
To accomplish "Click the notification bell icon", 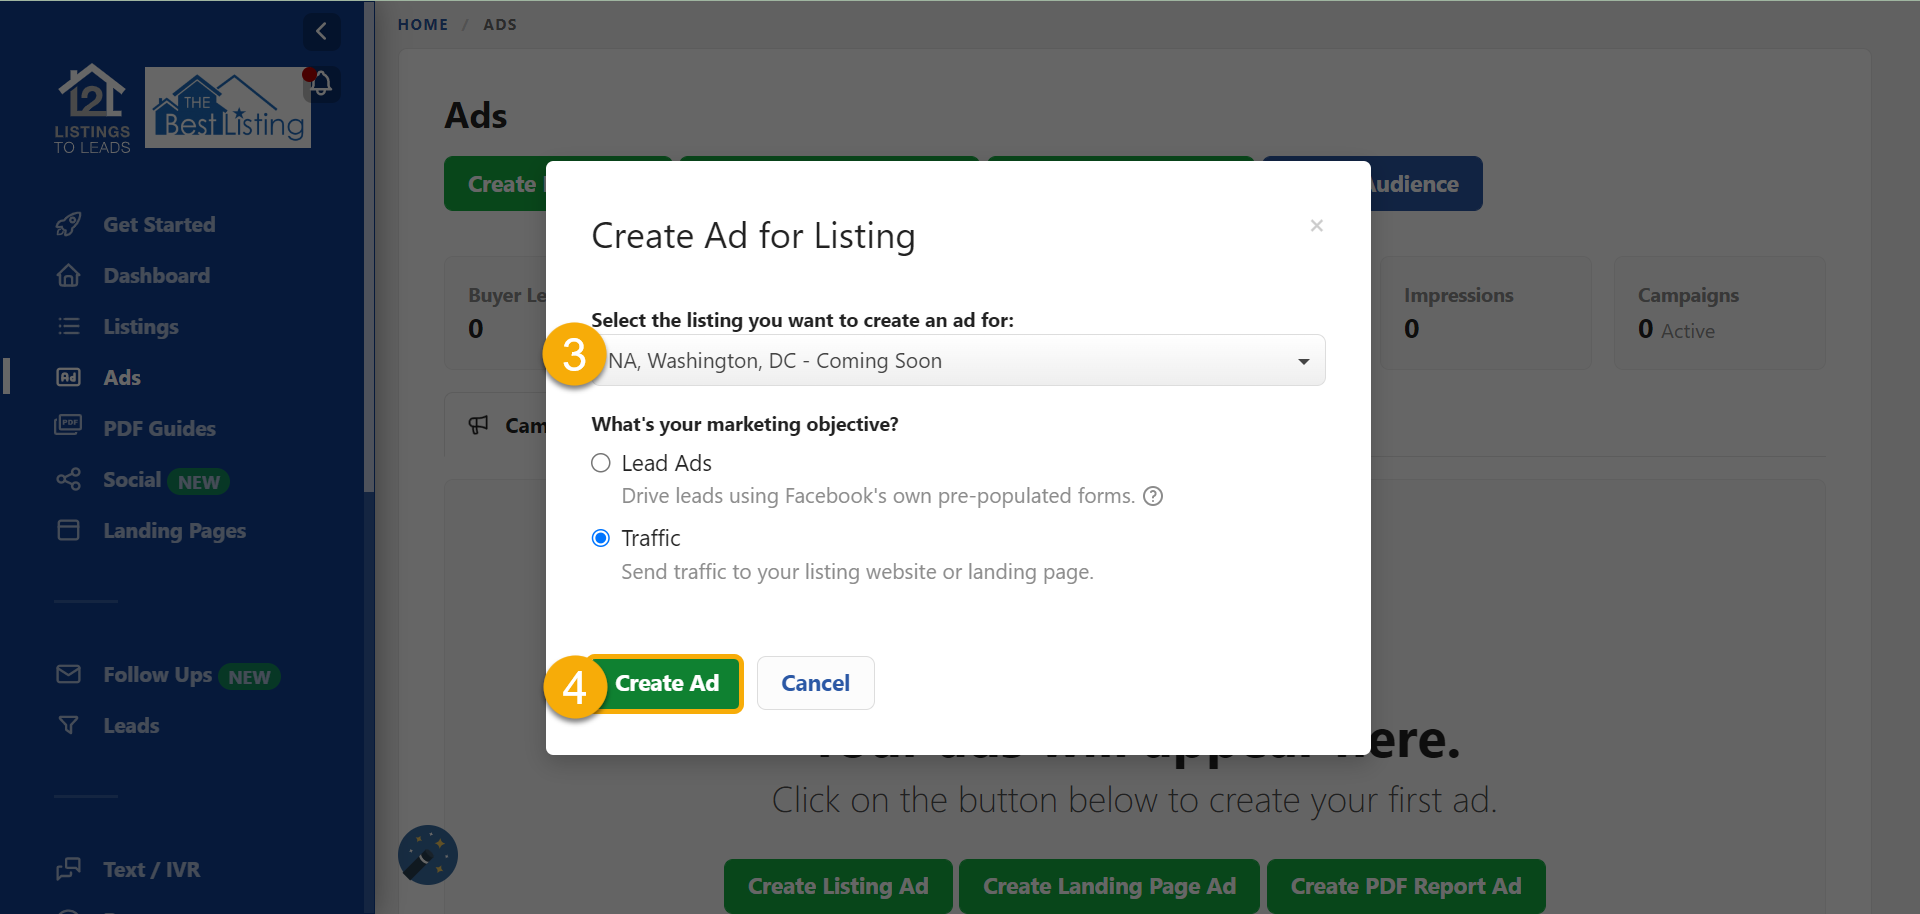I will [x=321, y=84].
